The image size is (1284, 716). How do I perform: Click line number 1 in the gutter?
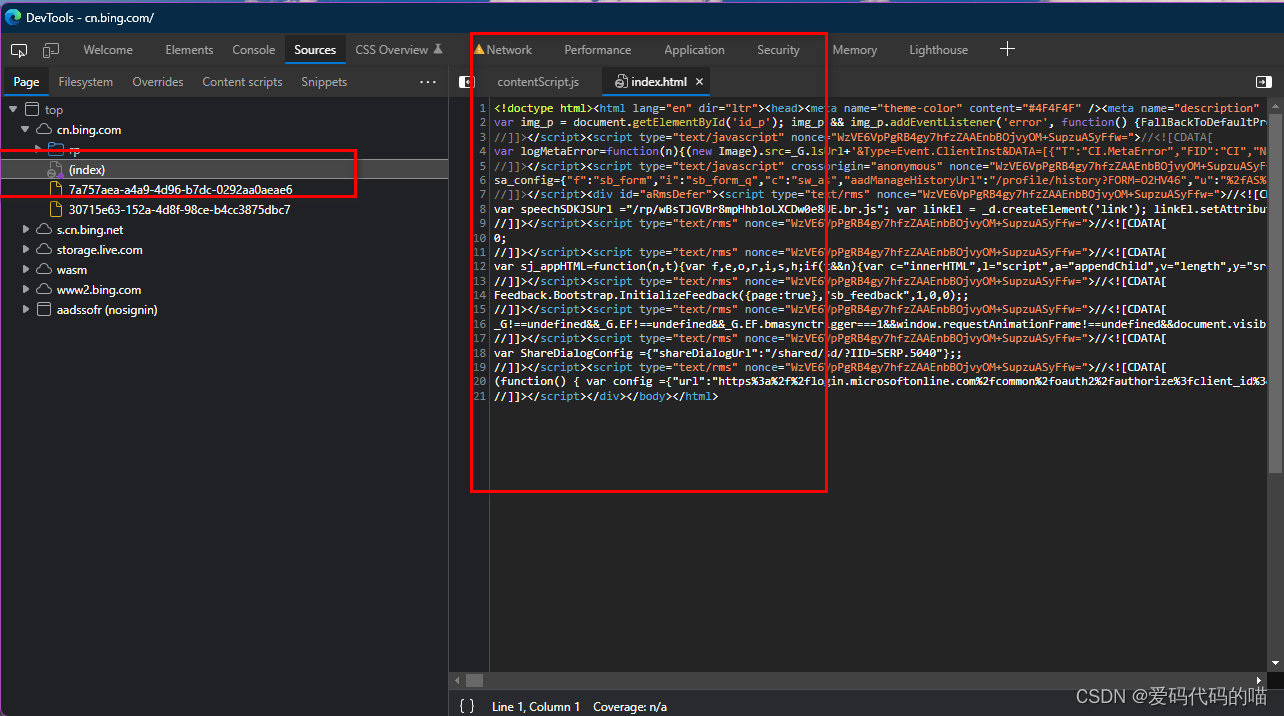click(482, 108)
